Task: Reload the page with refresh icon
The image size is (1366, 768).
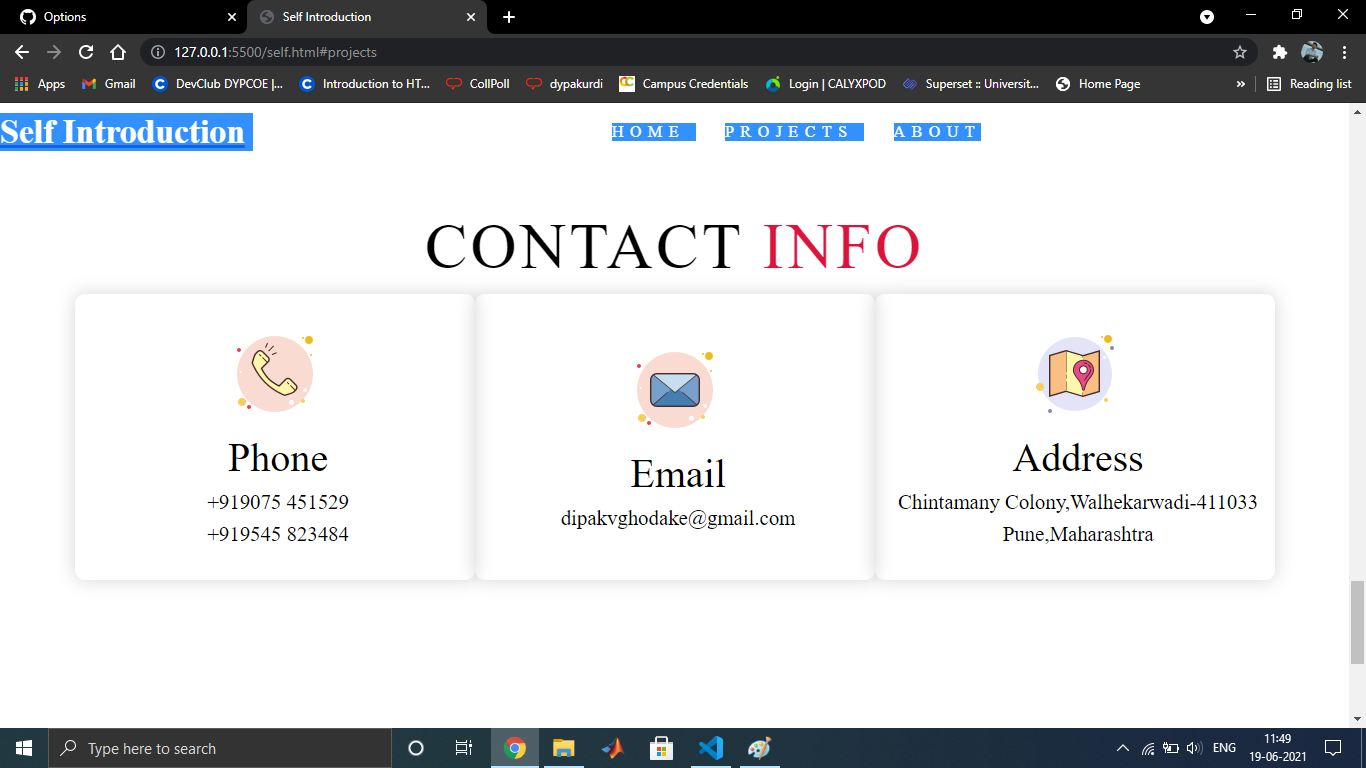Action: (x=86, y=52)
